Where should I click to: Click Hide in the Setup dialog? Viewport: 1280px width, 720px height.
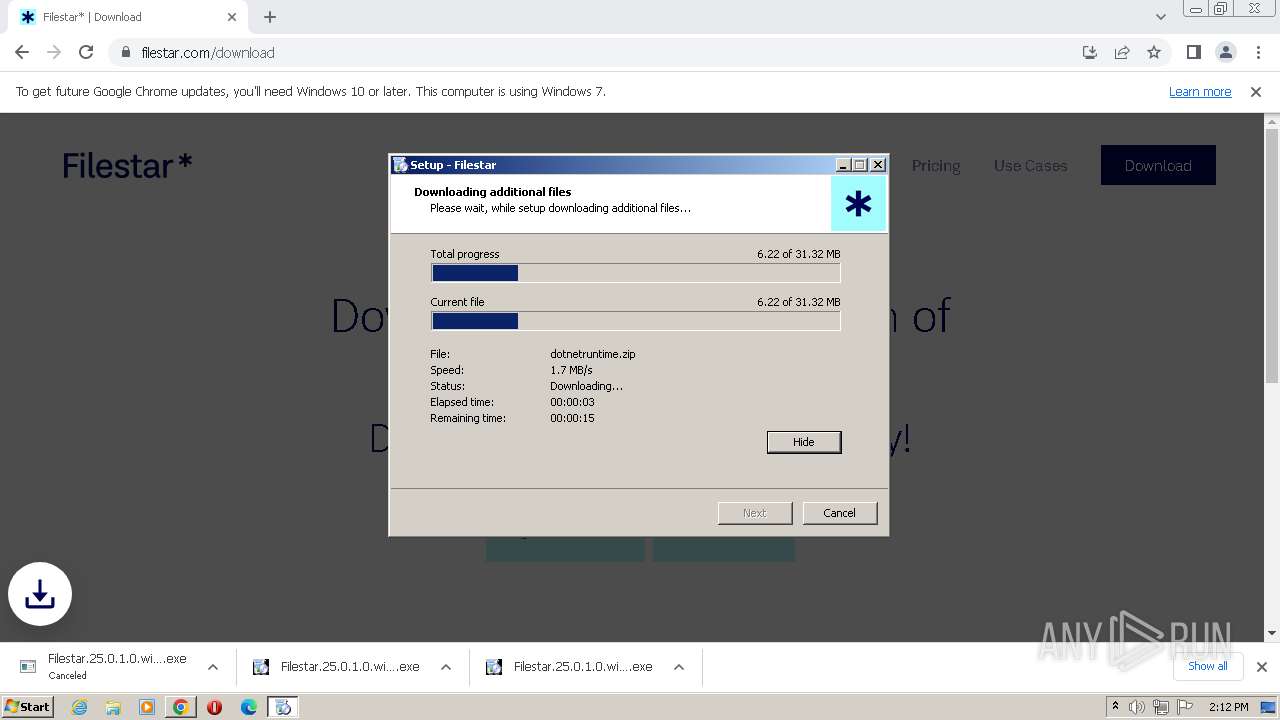804,442
